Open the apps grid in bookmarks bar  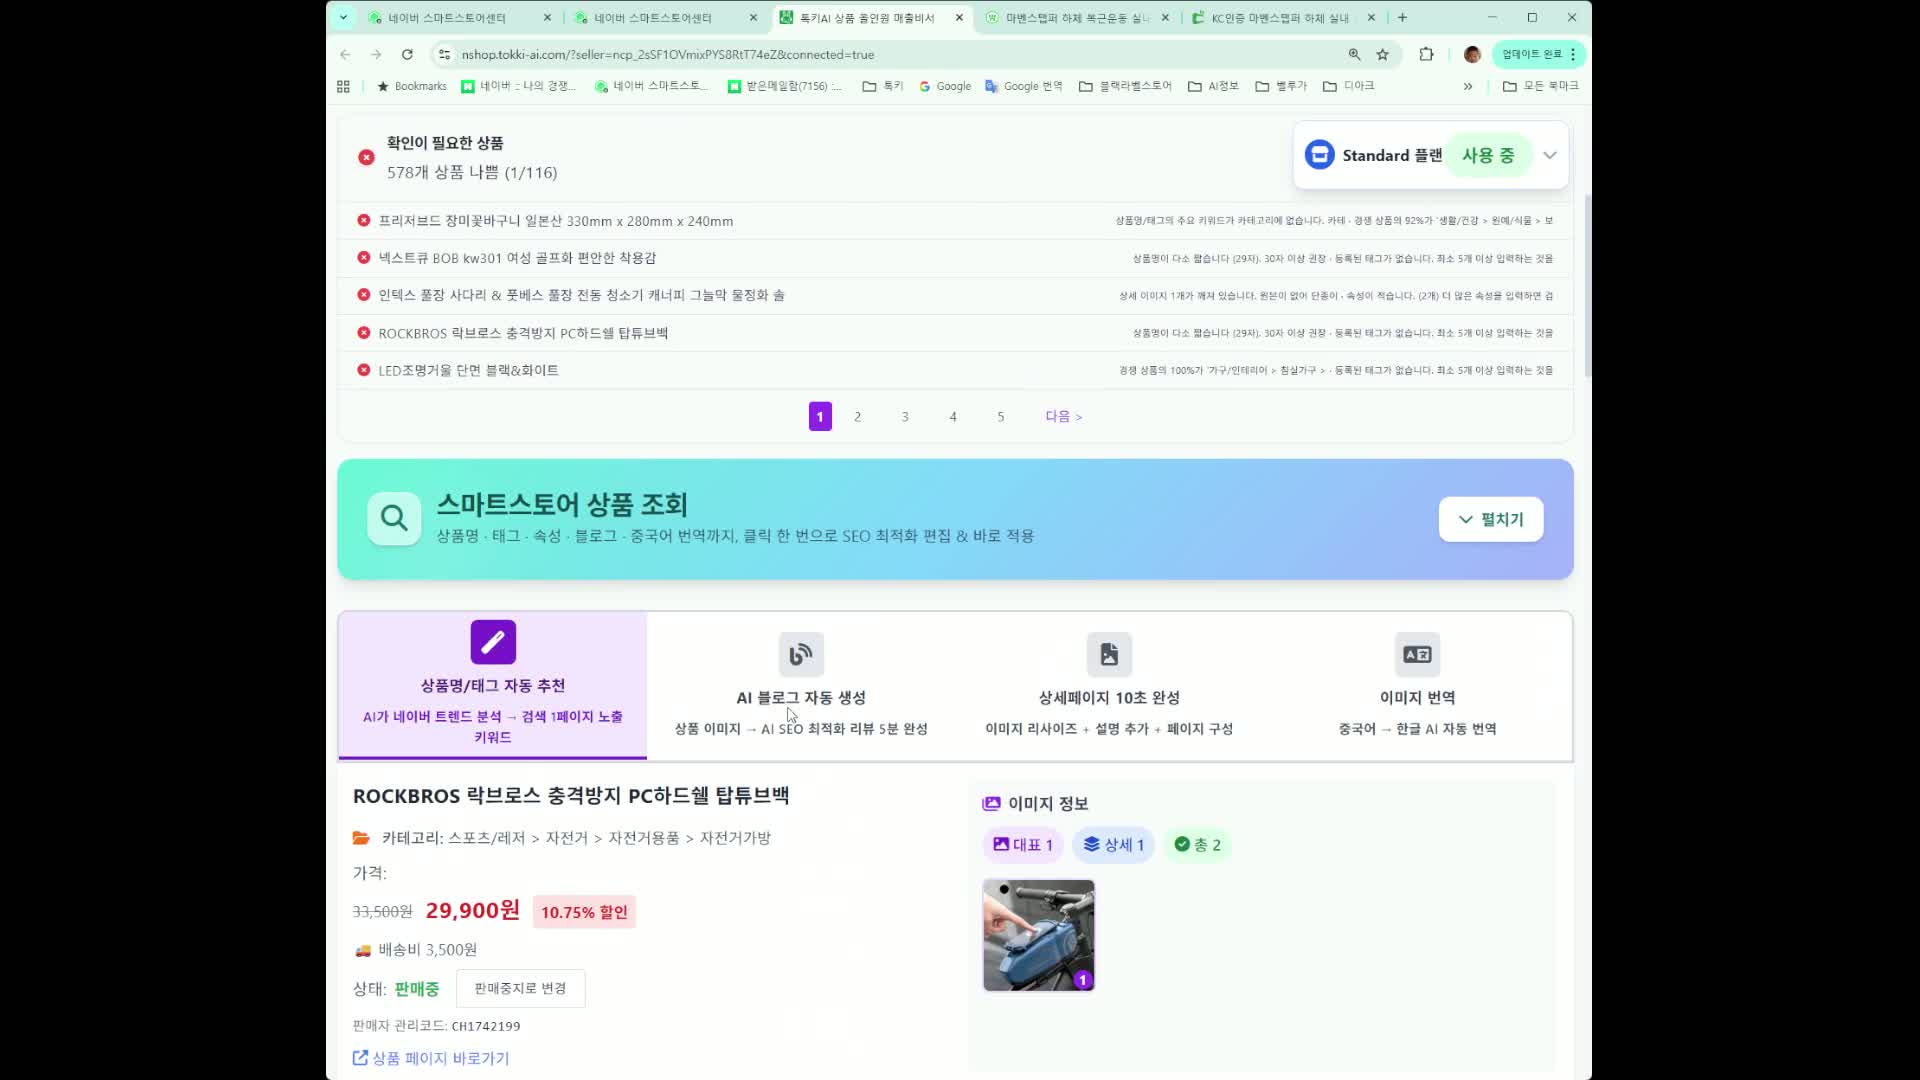tap(343, 86)
